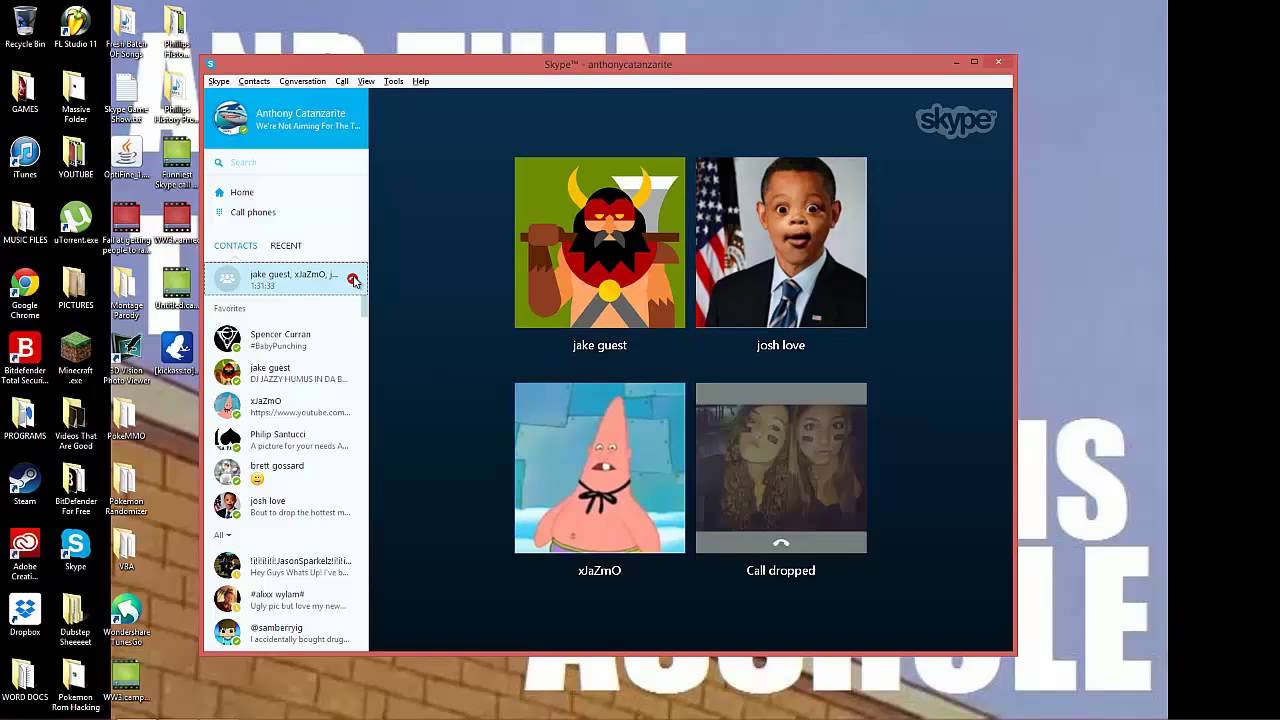Open the PokeMMO folder on desktop
This screenshot has height=720, width=1280.
(x=126, y=420)
